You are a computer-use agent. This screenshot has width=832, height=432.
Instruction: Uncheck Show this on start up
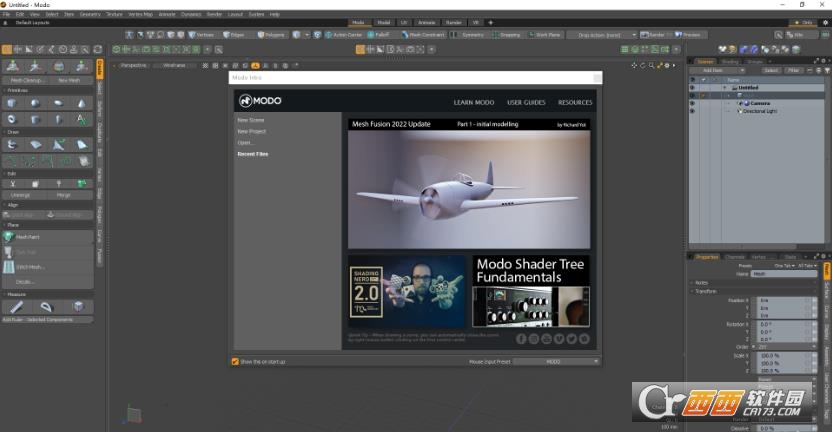pos(235,361)
